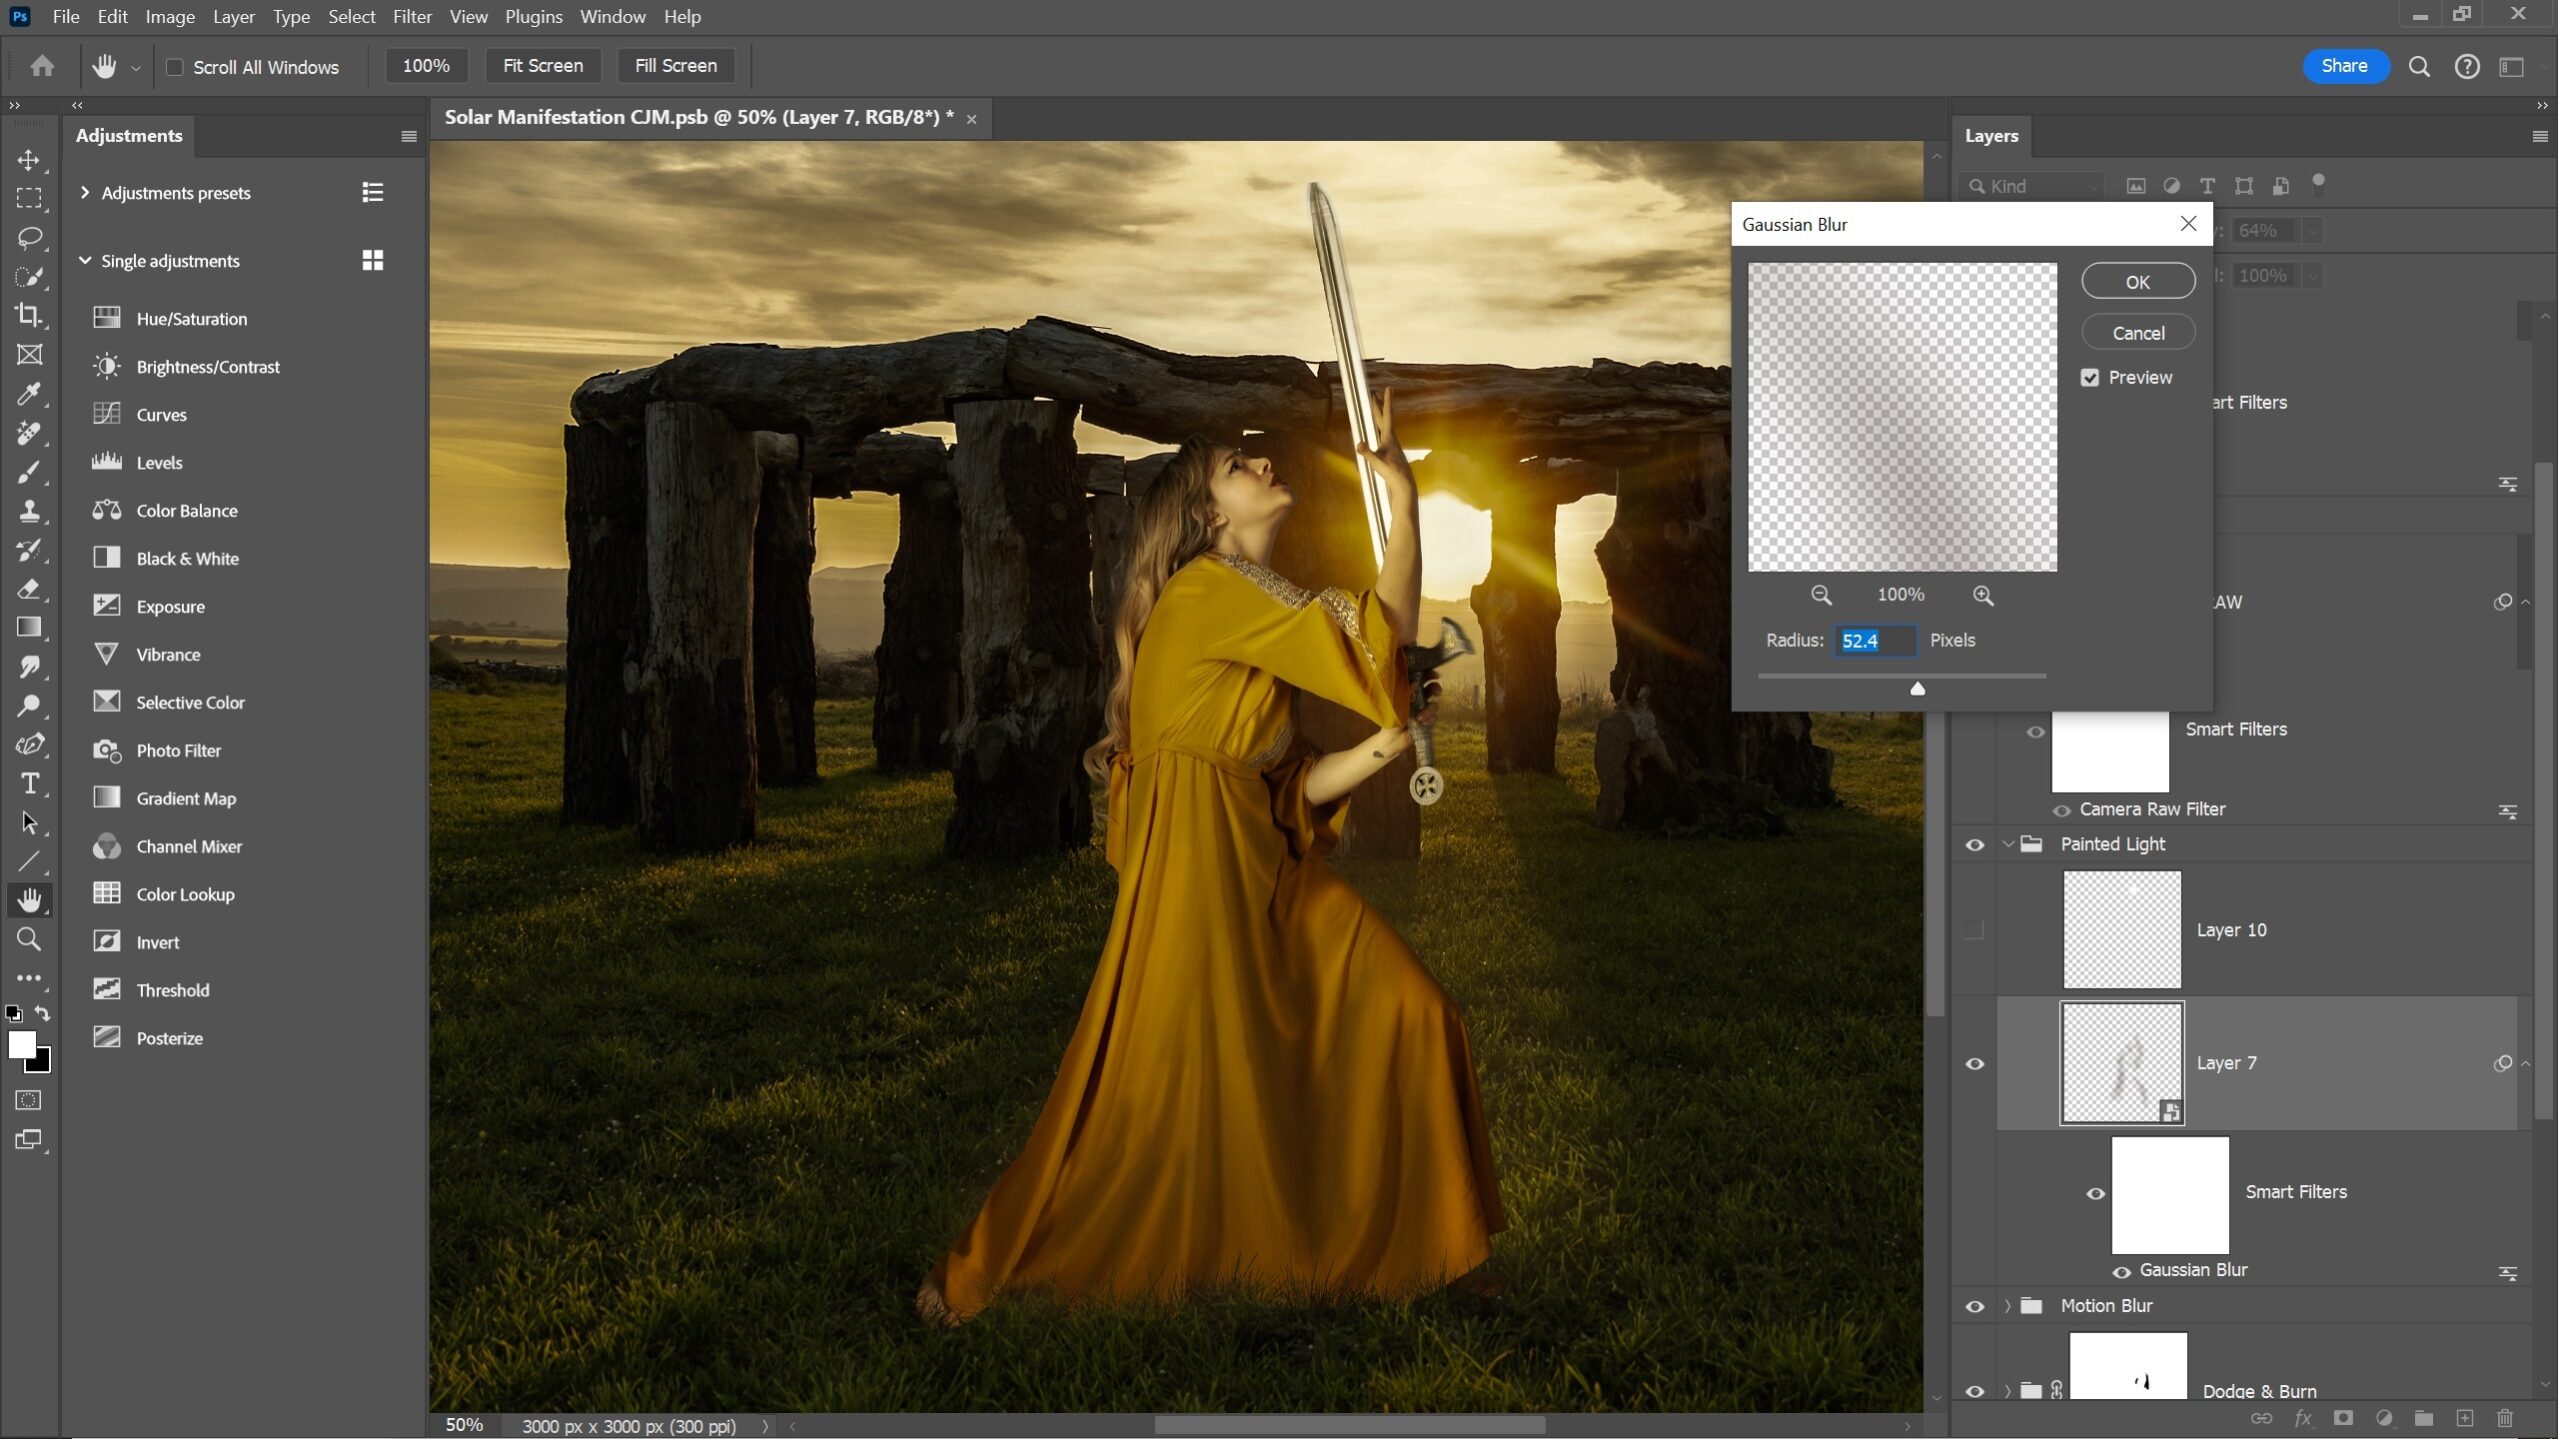2560x1439 pixels.
Task: Collapse the Single adjustments section
Action: pyautogui.click(x=84, y=260)
